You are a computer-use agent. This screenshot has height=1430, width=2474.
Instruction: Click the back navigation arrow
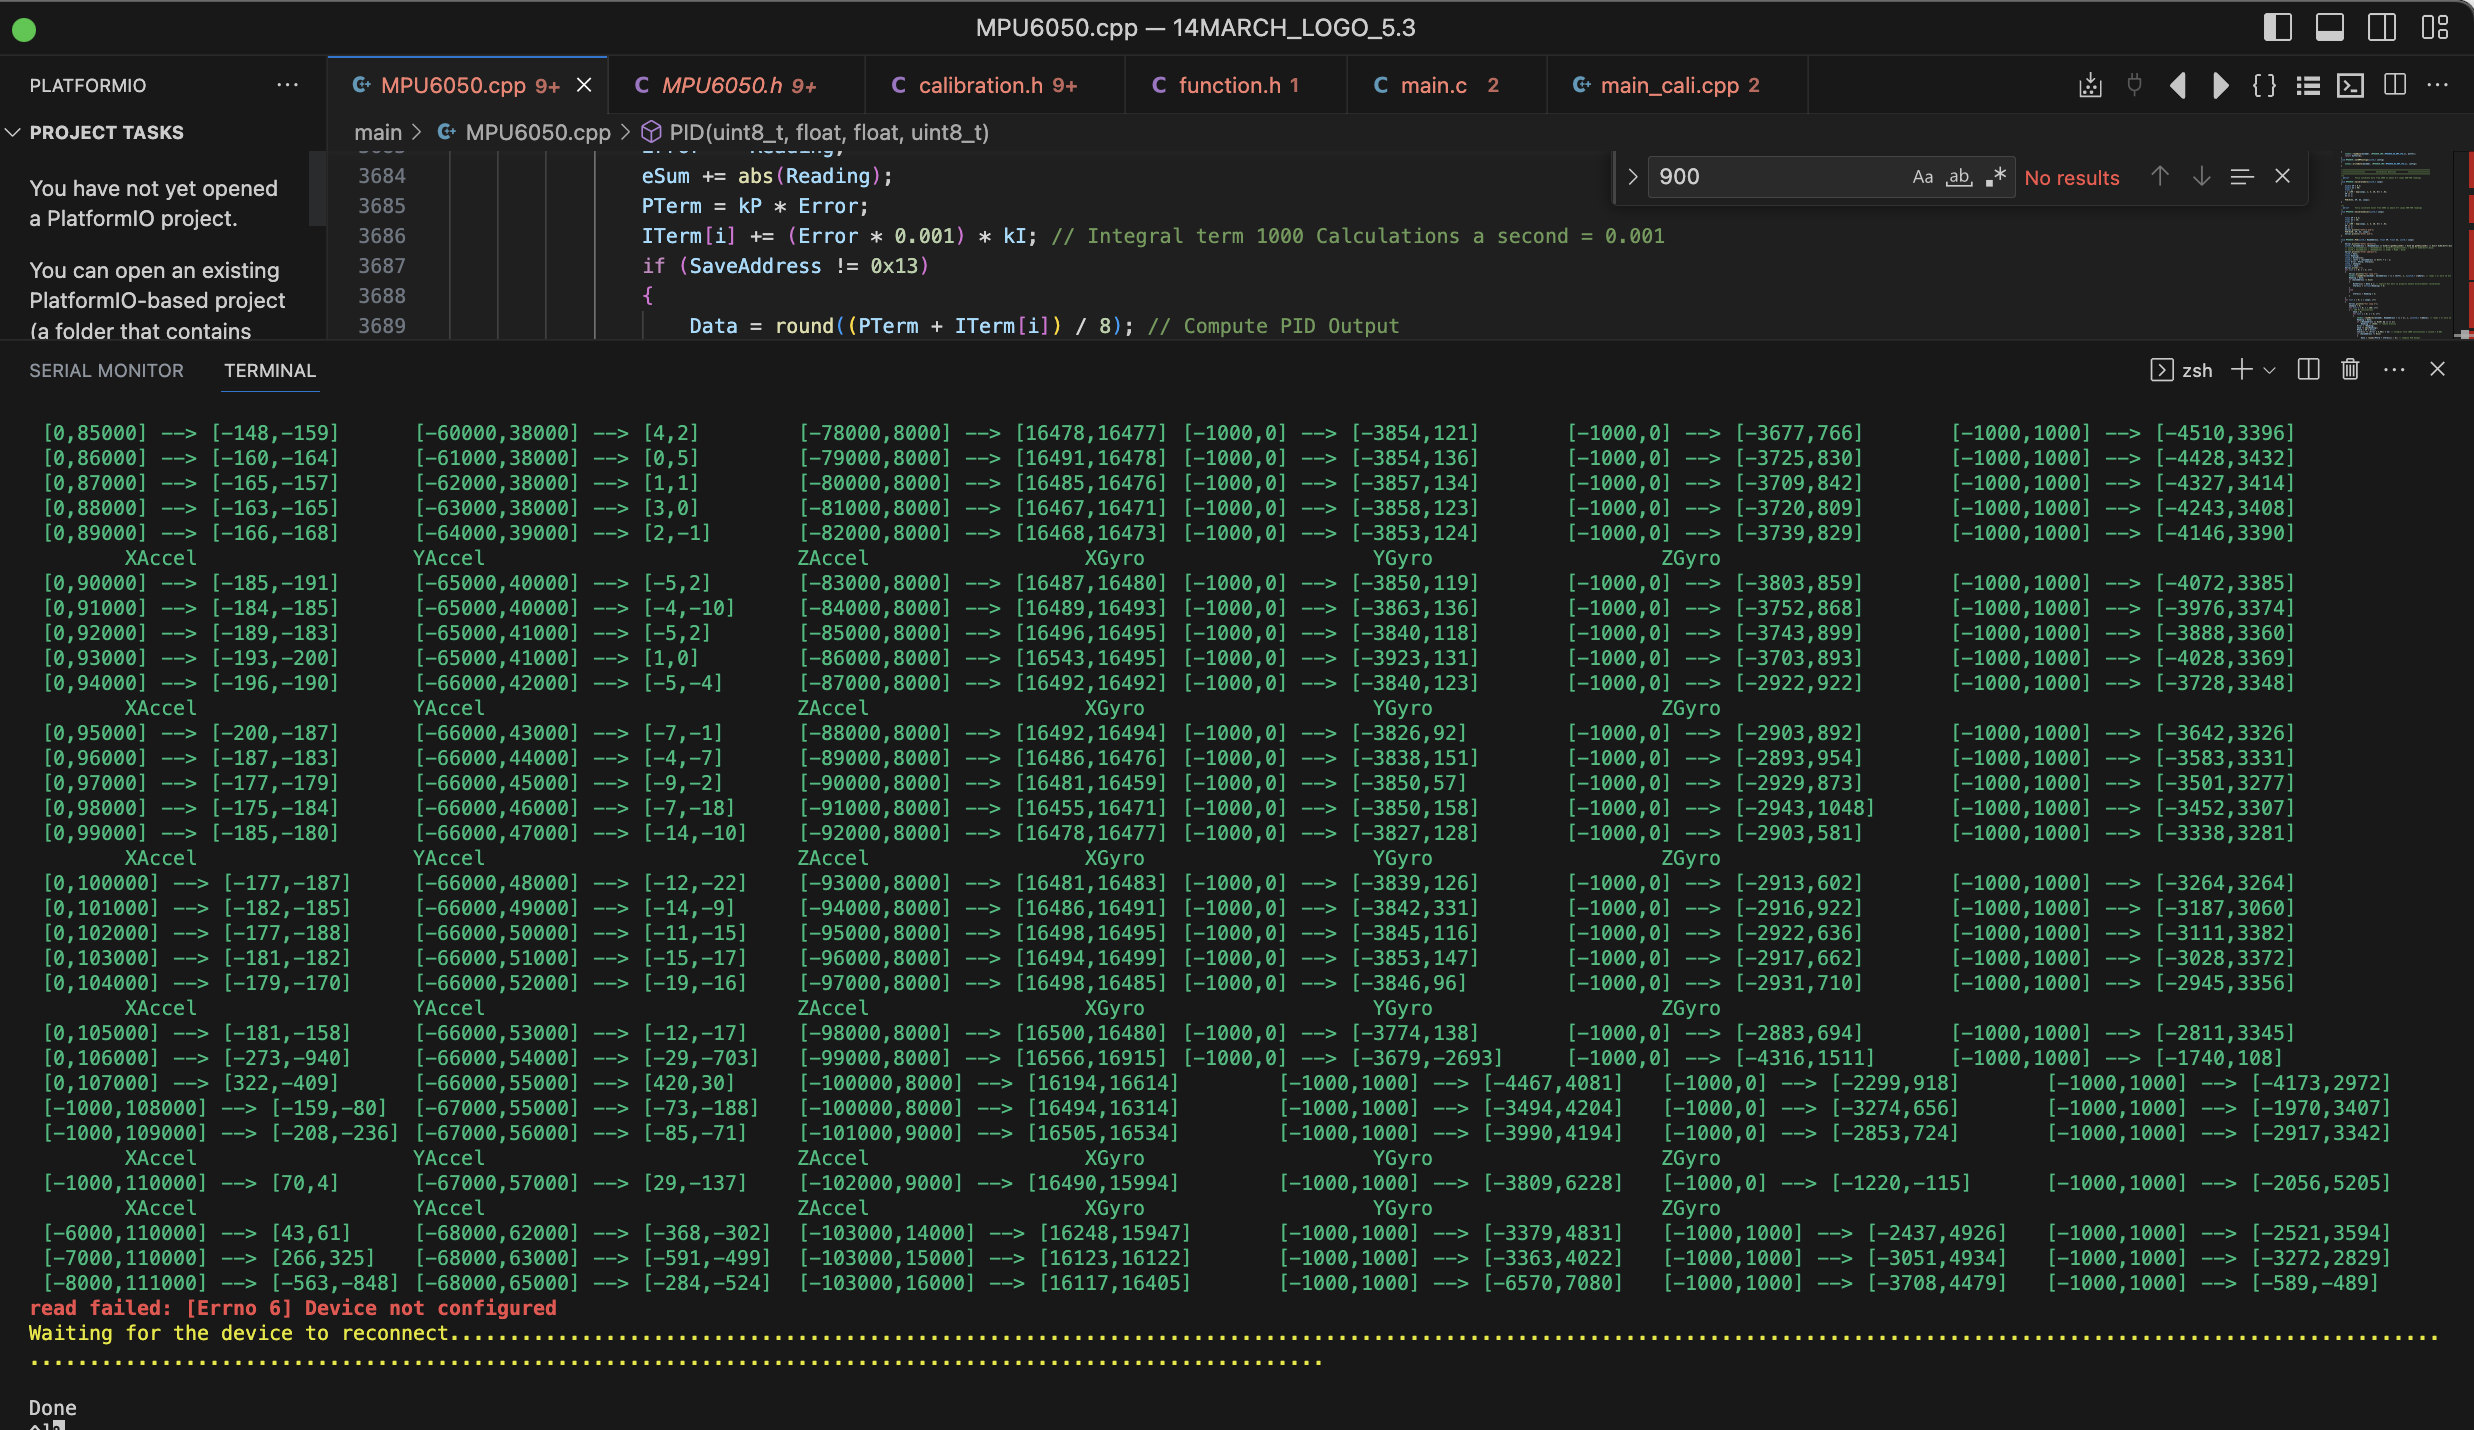(x=2178, y=85)
